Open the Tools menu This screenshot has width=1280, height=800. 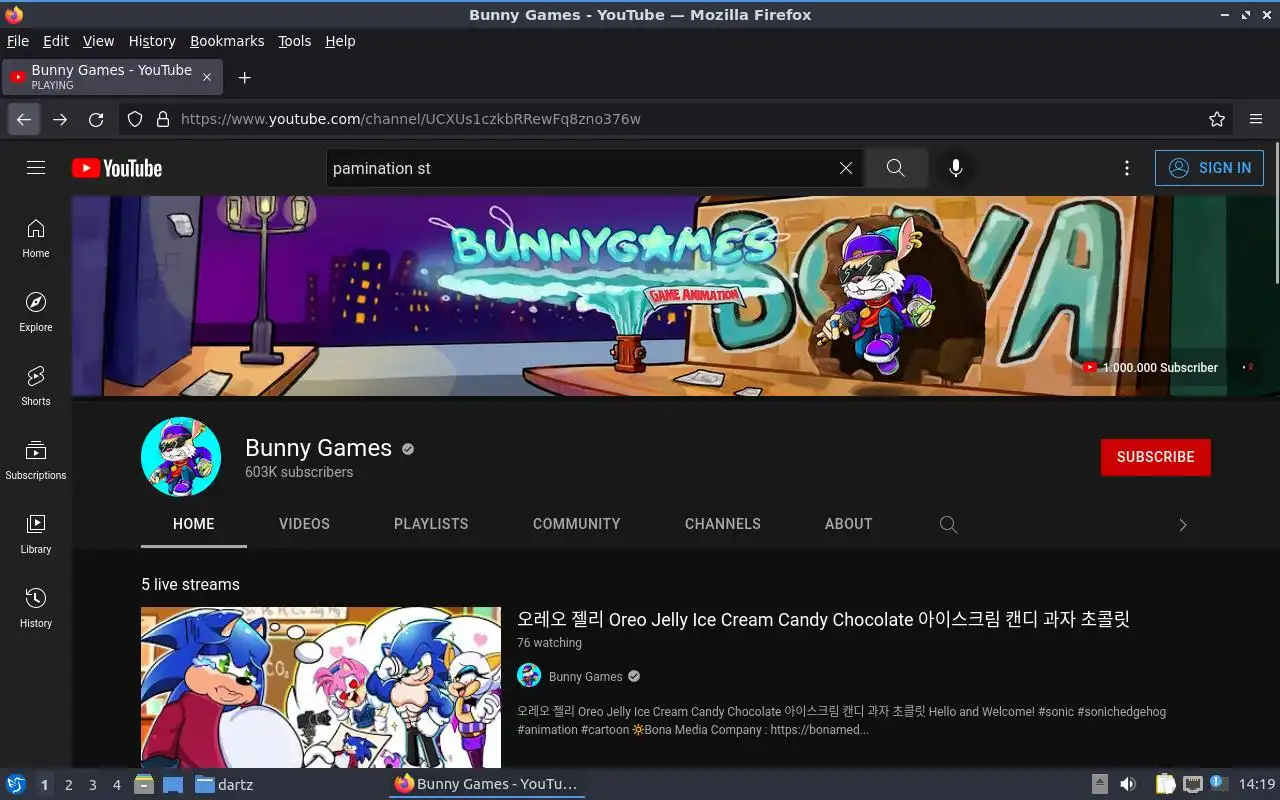[295, 41]
